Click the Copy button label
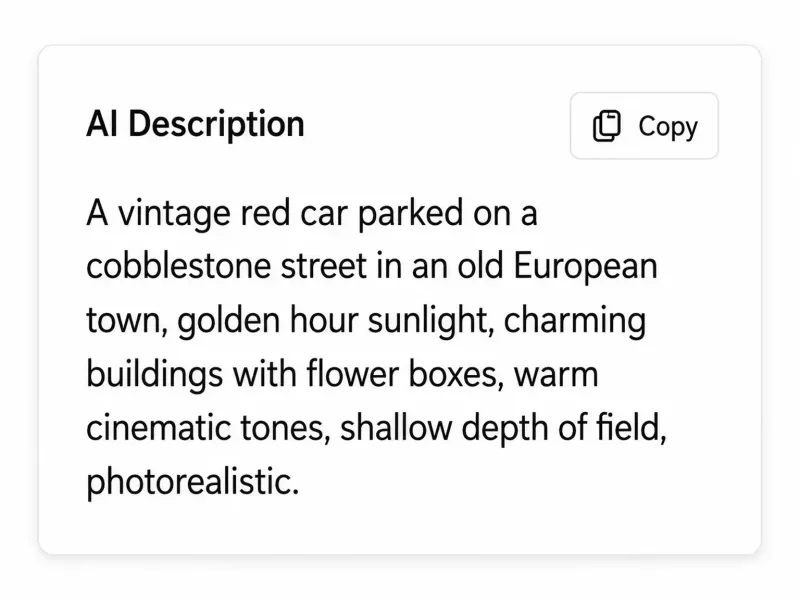 pyautogui.click(x=668, y=127)
